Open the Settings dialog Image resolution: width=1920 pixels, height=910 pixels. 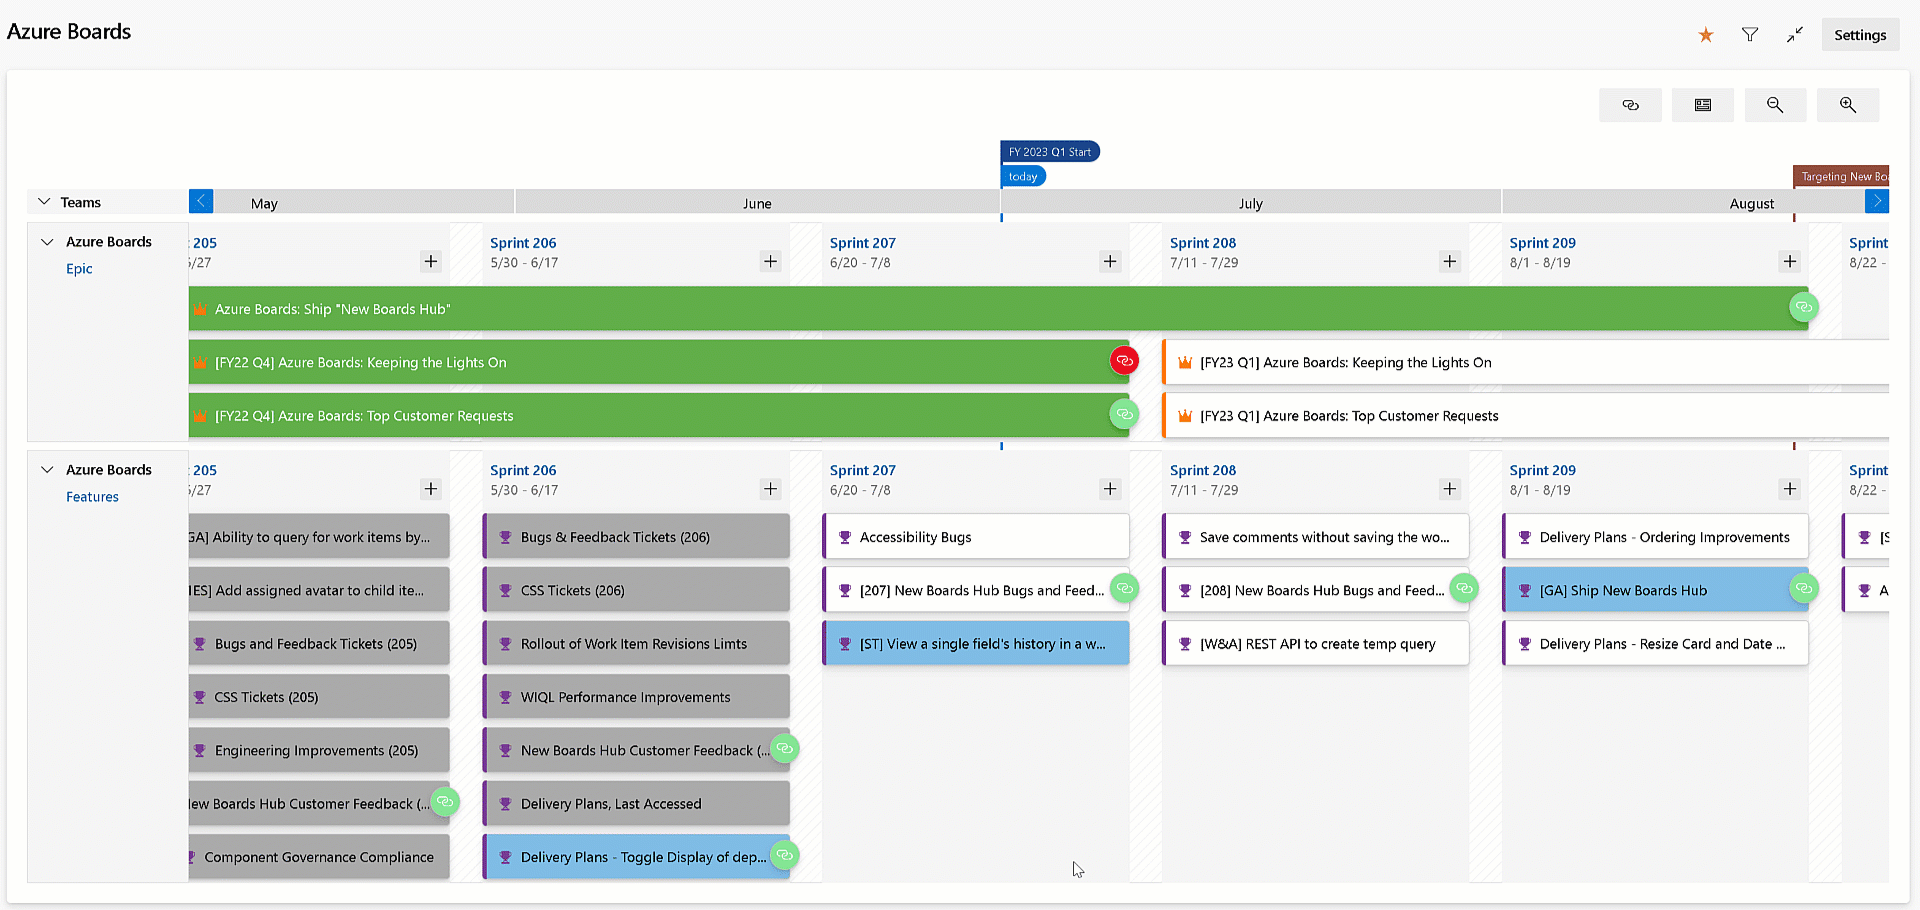tap(1859, 34)
